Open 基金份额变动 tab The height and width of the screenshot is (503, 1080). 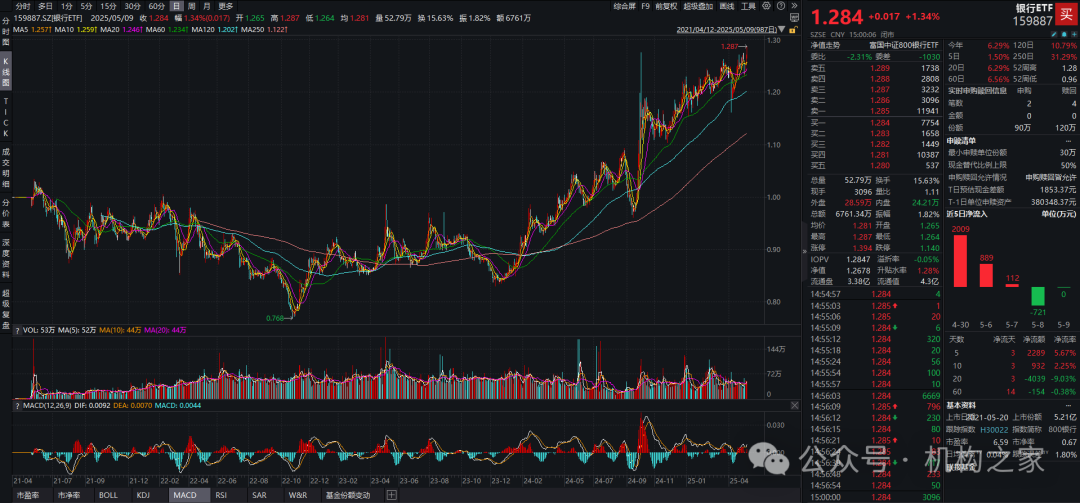pyautogui.click(x=348, y=495)
